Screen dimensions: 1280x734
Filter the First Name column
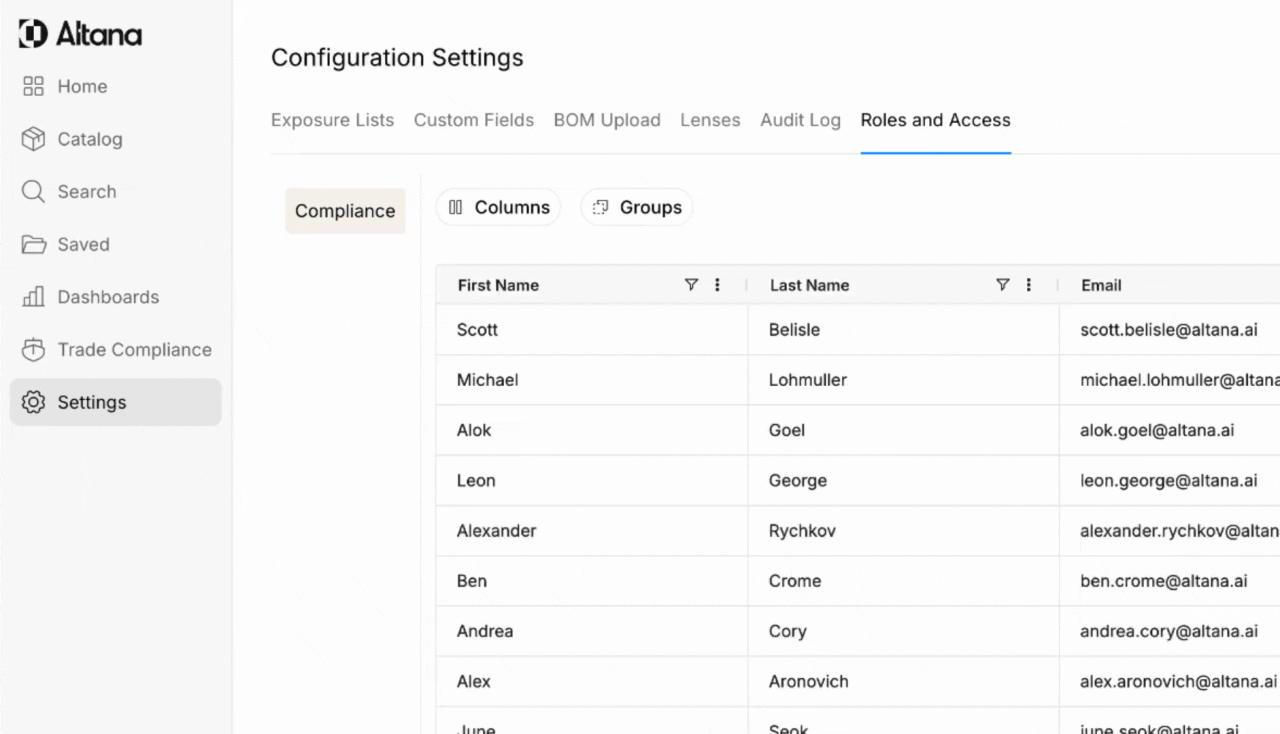coord(690,285)
